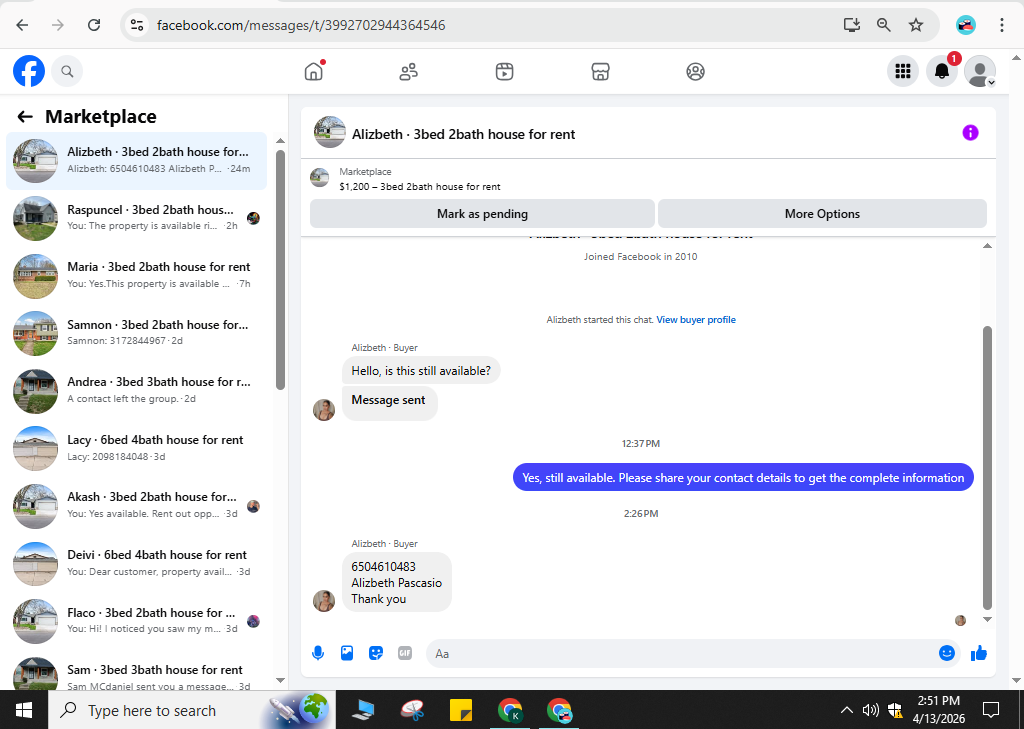Open site information icon in address bar
1024x729 pixels.
[x=136, y=25]
